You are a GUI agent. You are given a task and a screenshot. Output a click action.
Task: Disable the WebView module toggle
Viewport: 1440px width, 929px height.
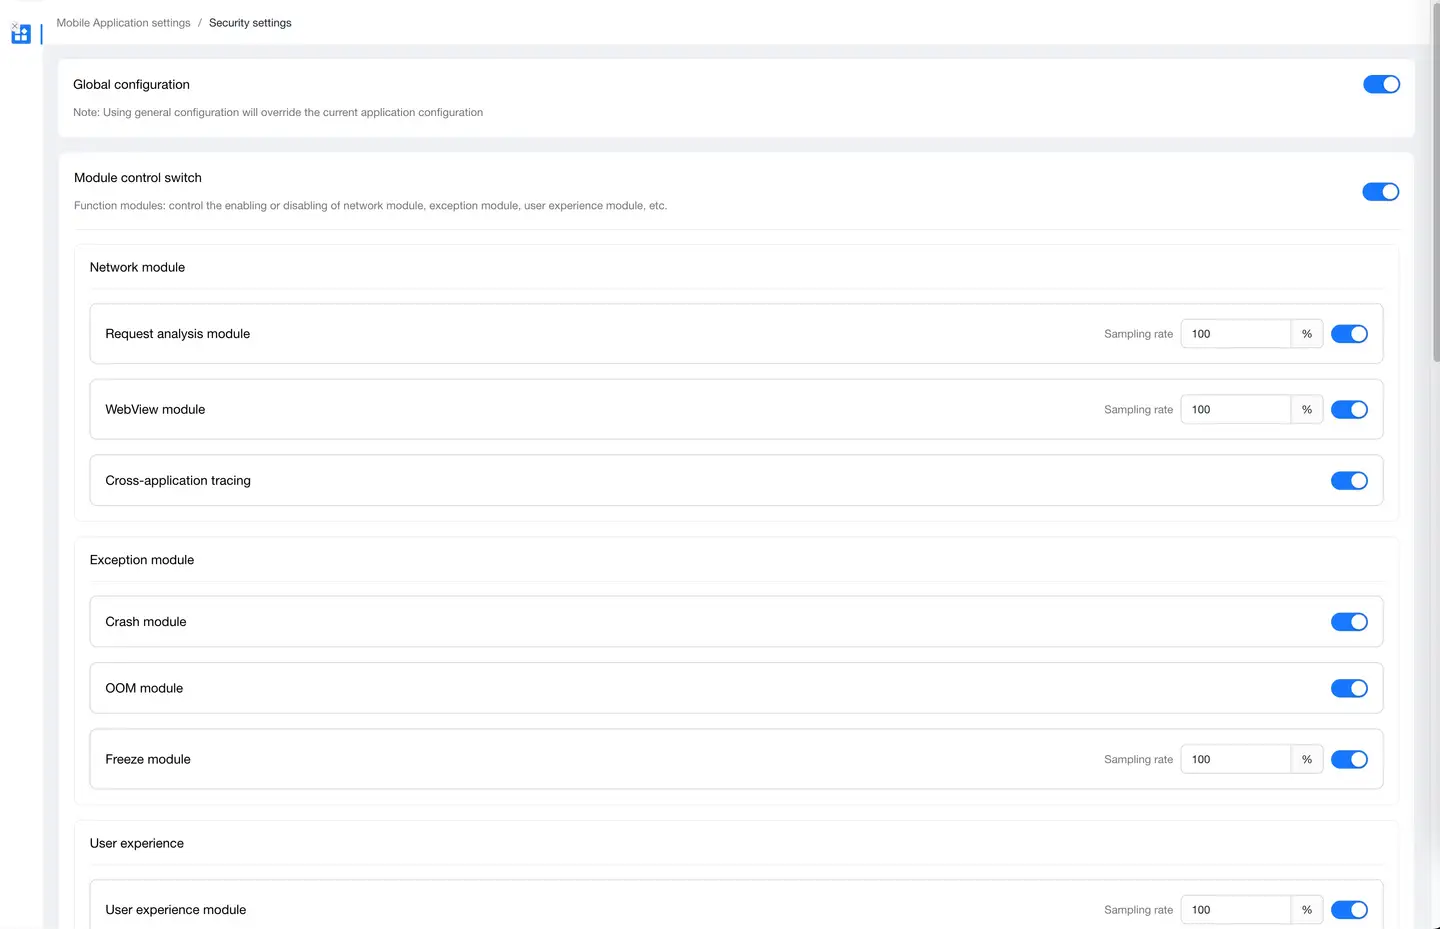(x=1349, y=410)
